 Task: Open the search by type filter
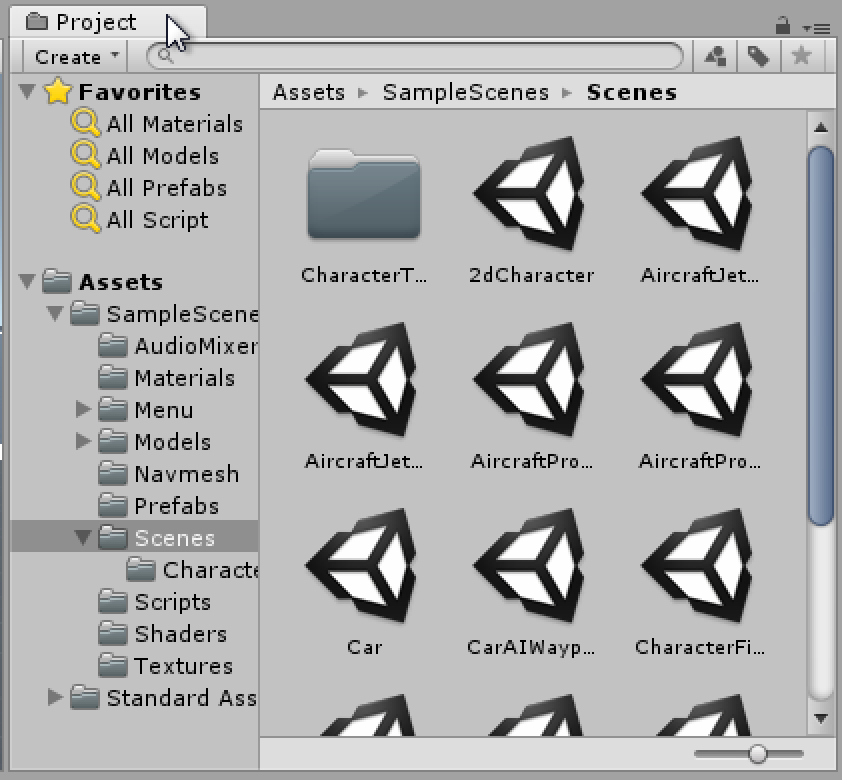tap(716, 56)
